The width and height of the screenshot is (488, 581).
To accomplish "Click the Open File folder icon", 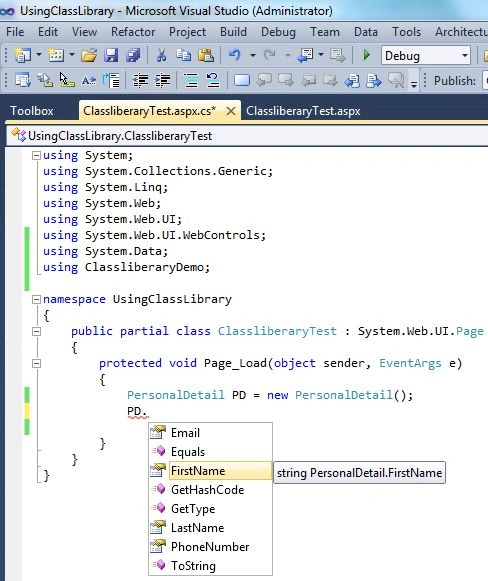I will tap(89, 56).
